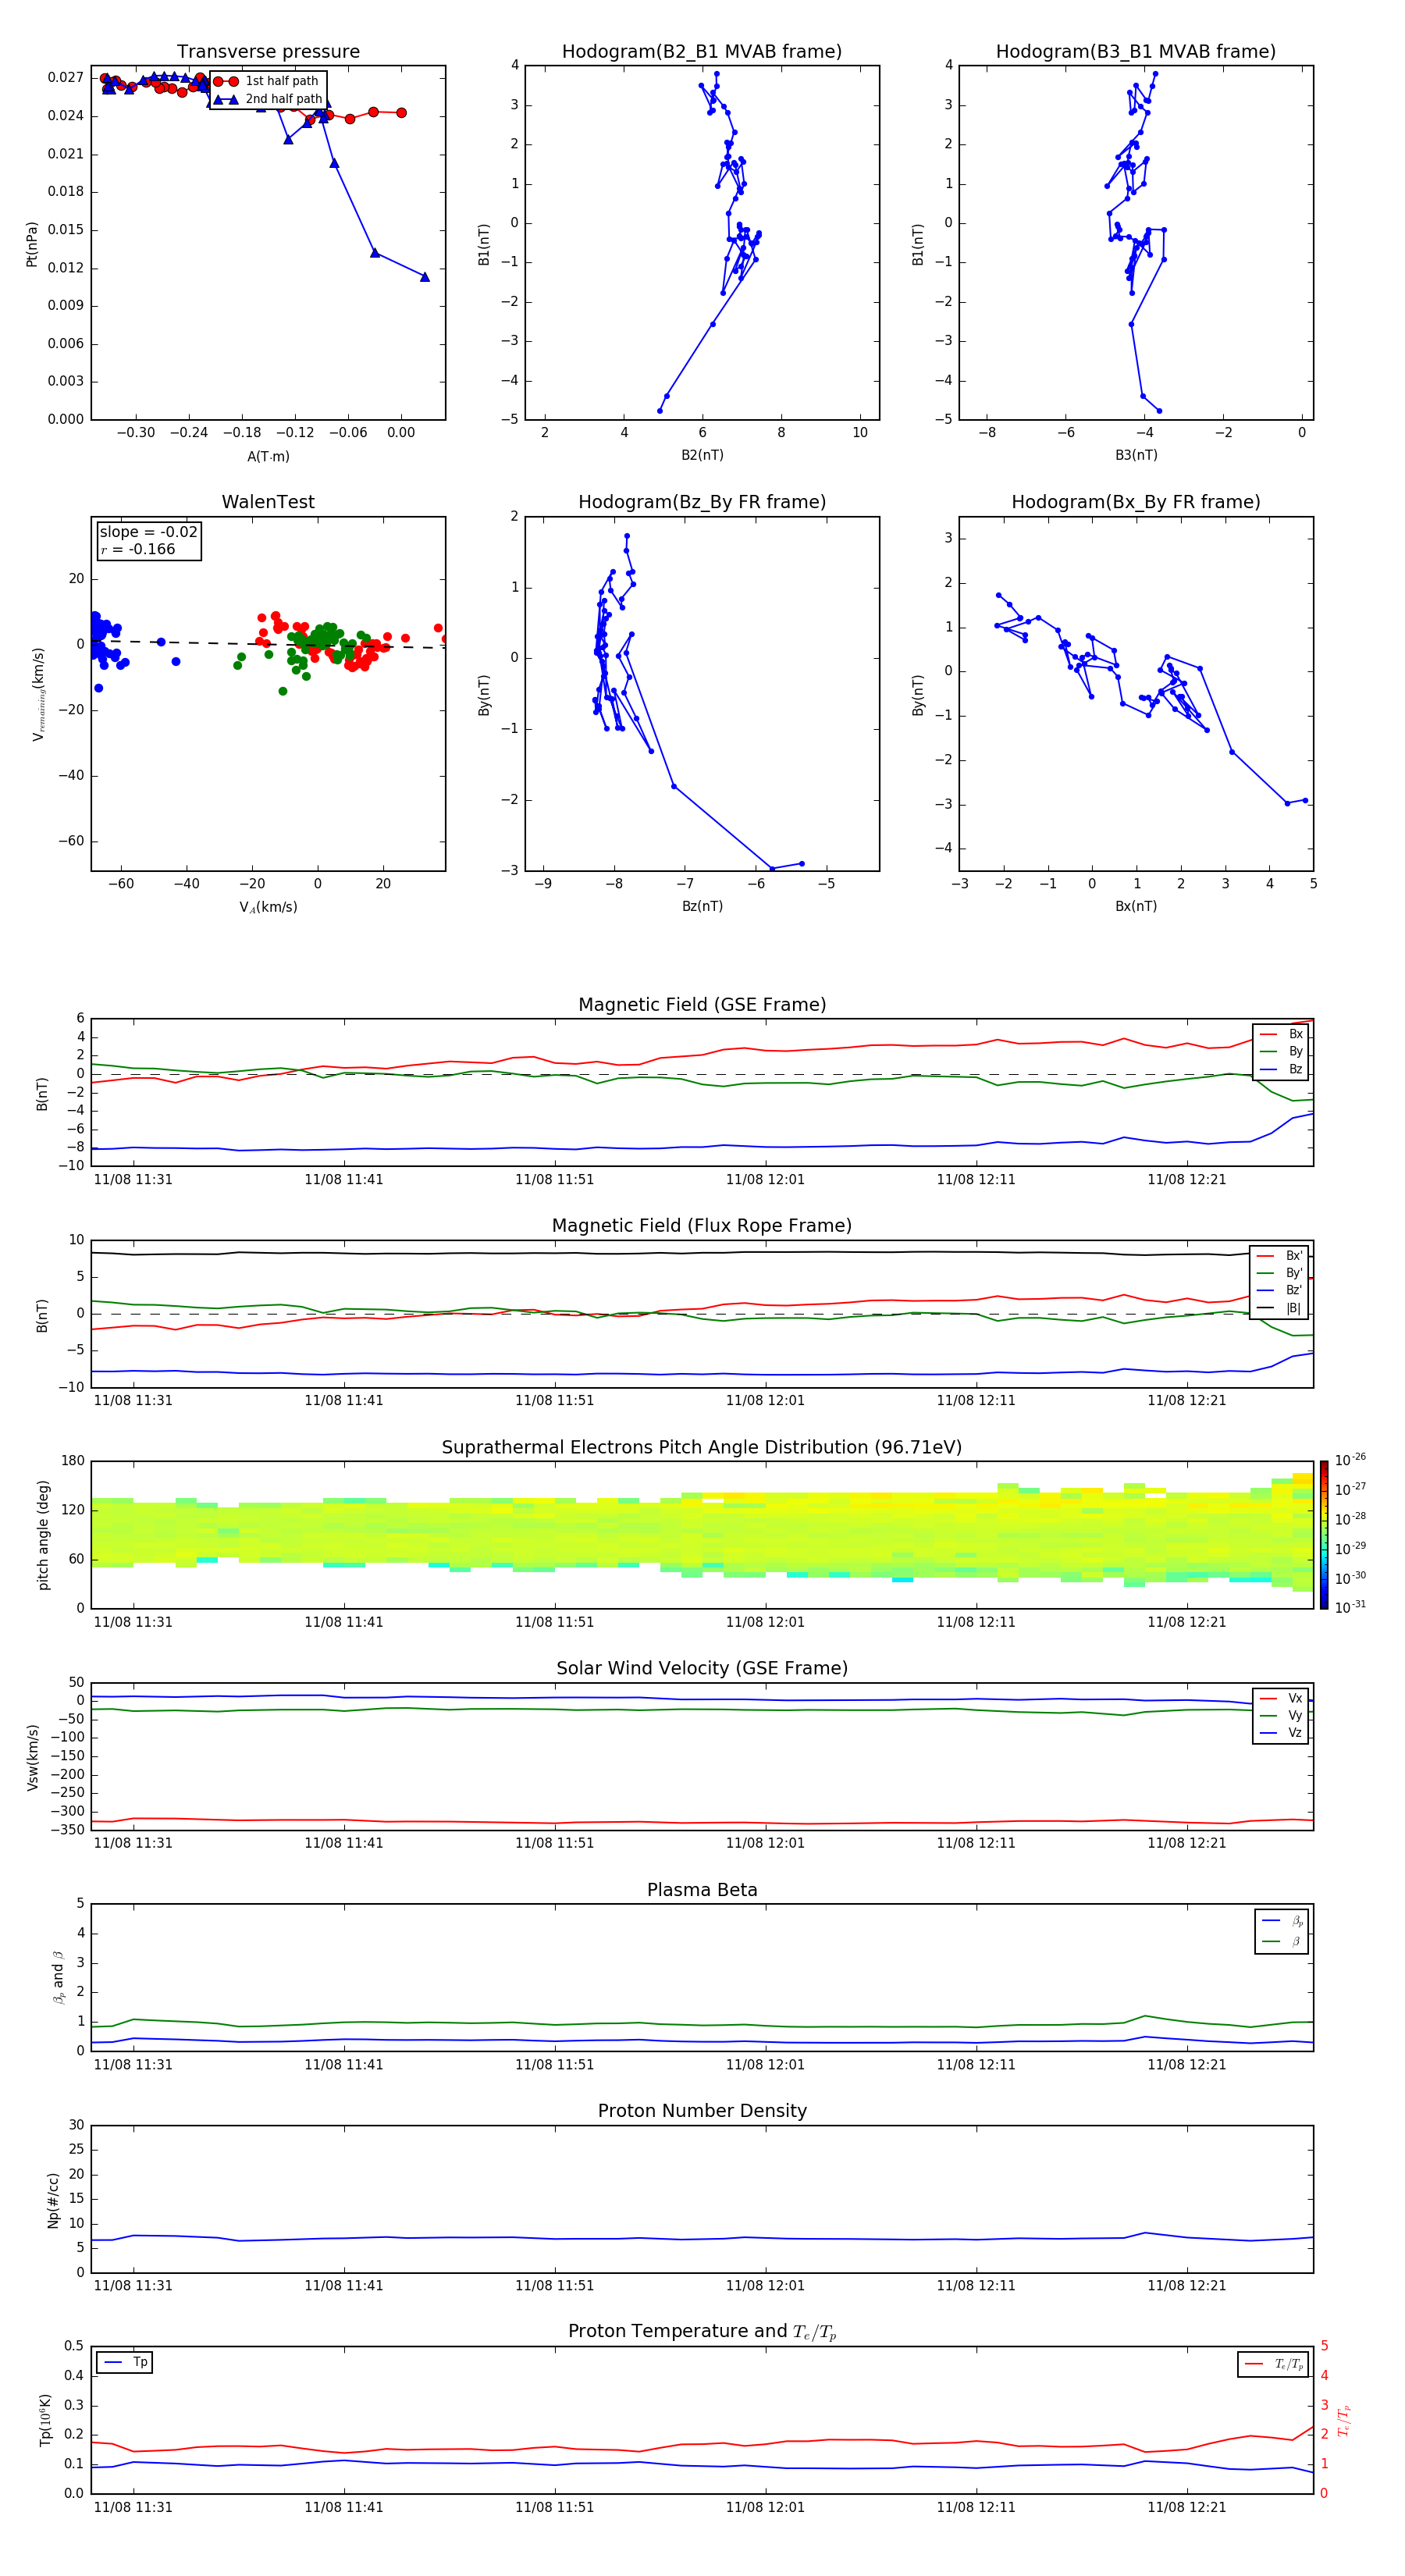Click the Suprathermal Electrons Pitch Angle Distribution title
1405x2576 pixels.
702,1448
